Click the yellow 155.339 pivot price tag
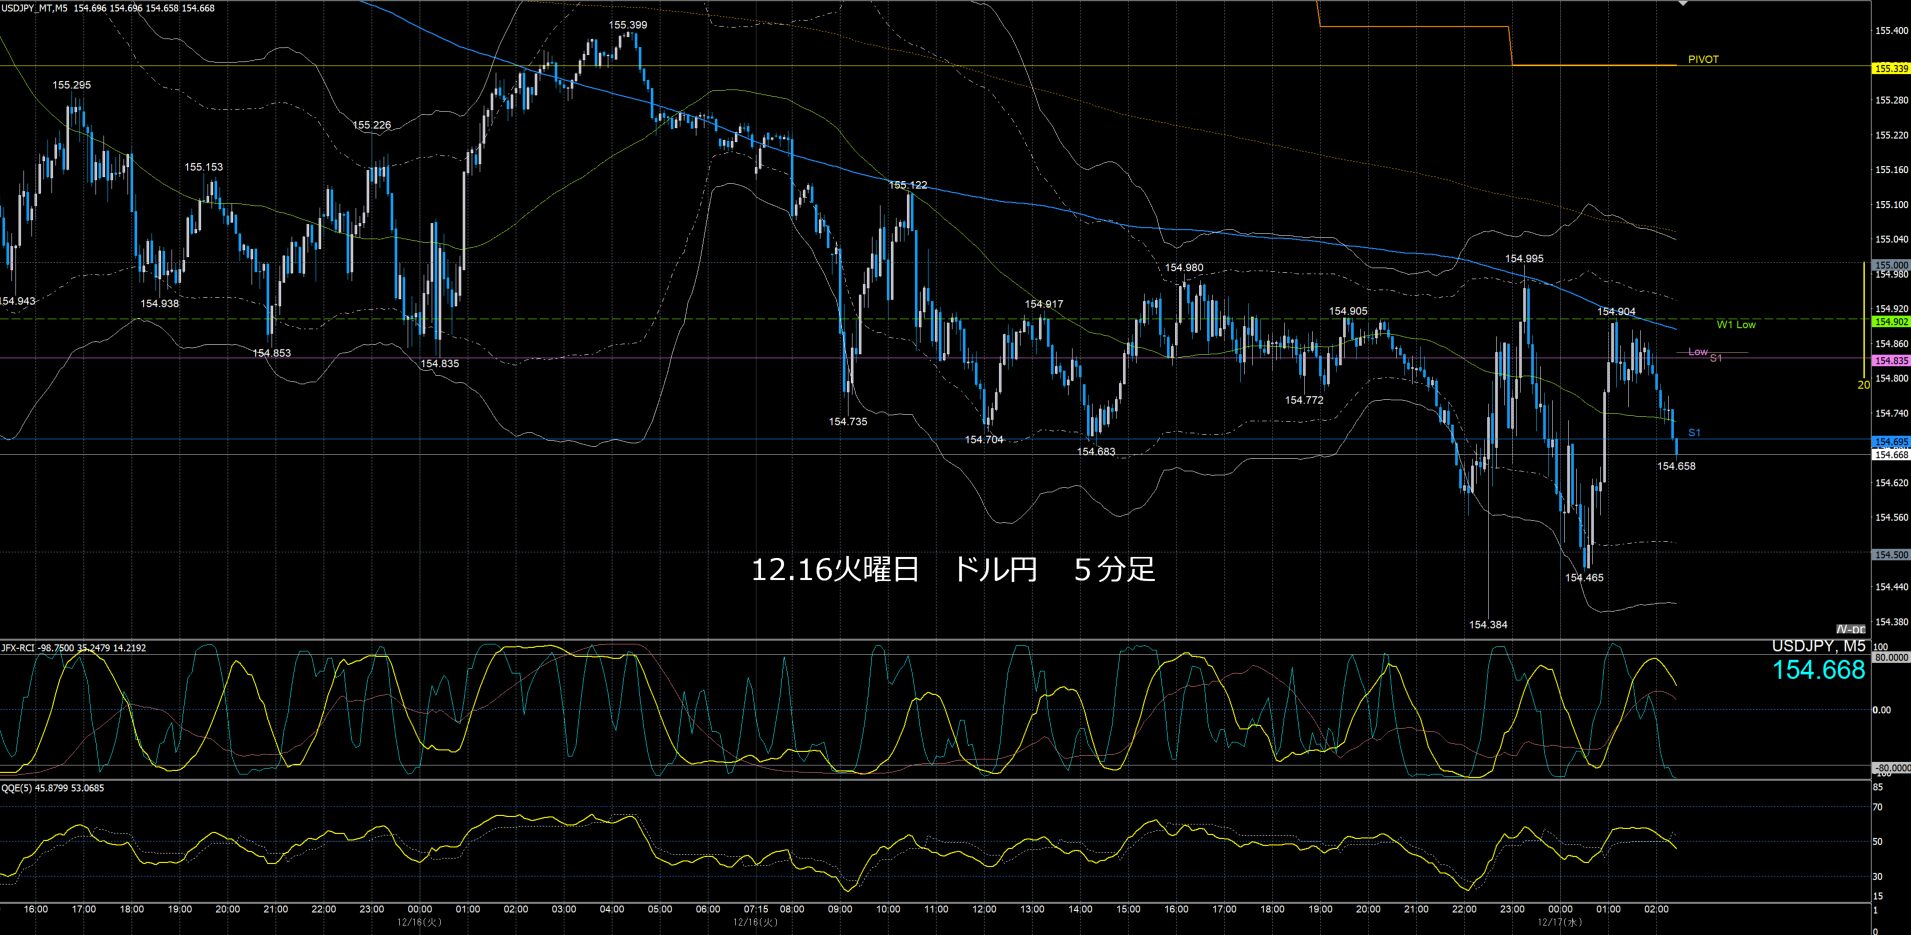 tap(1890, 69)
